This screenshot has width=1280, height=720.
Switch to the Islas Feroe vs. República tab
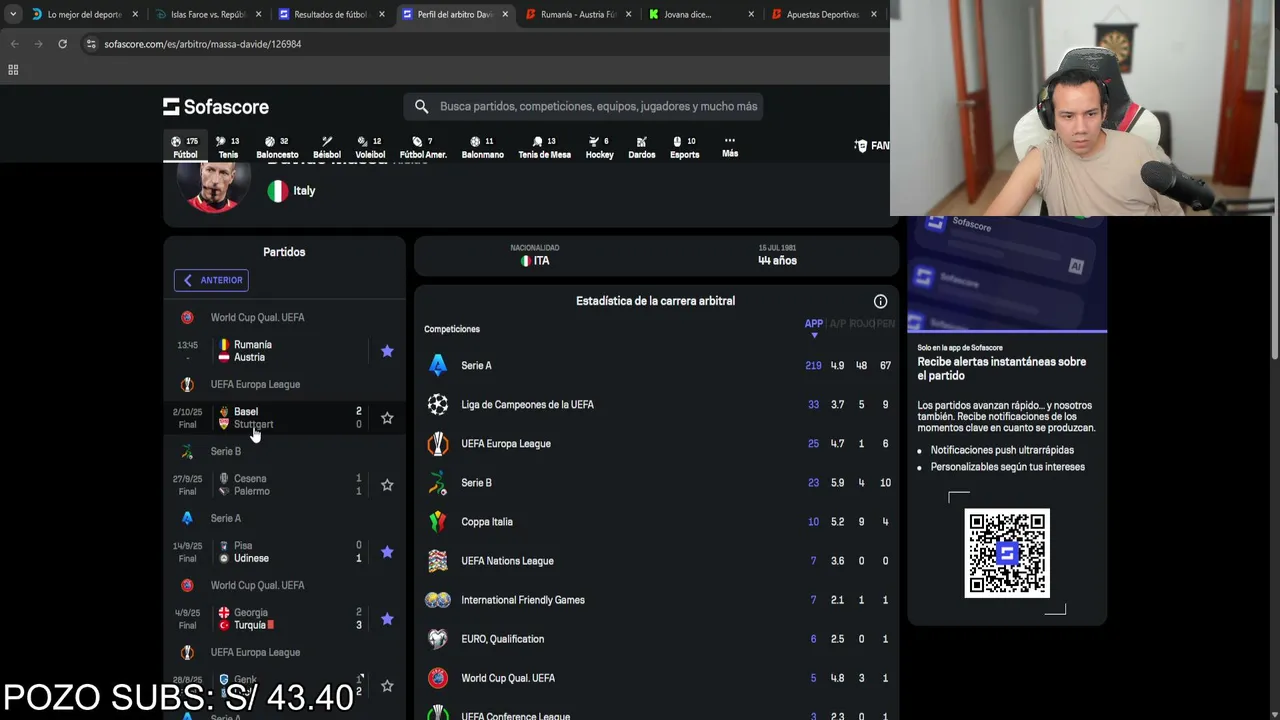click(207, 14)
